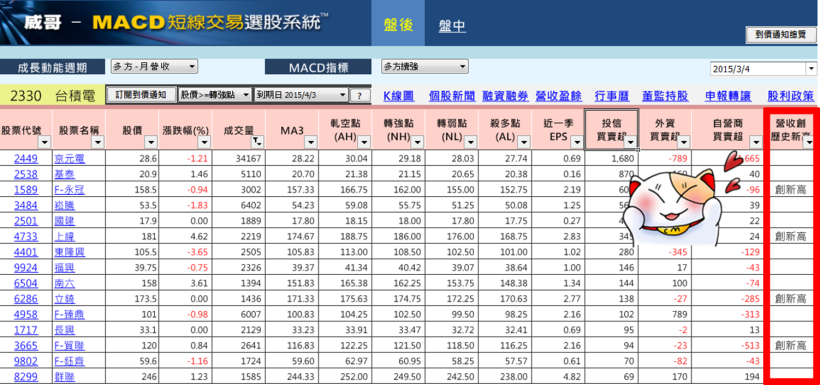Viewport: 820px width, 385px height.
Task: Open filter arrow for 股票代號 column
Action: pyautogui.click(x=45, y=142)
